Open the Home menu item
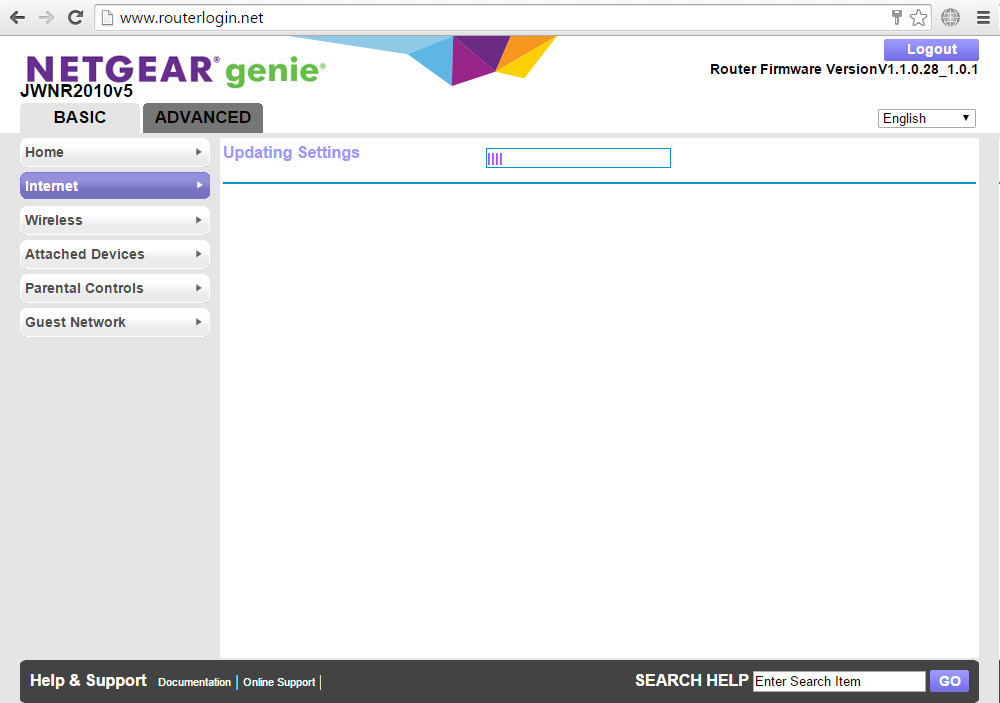 click(x=115, y=152)
